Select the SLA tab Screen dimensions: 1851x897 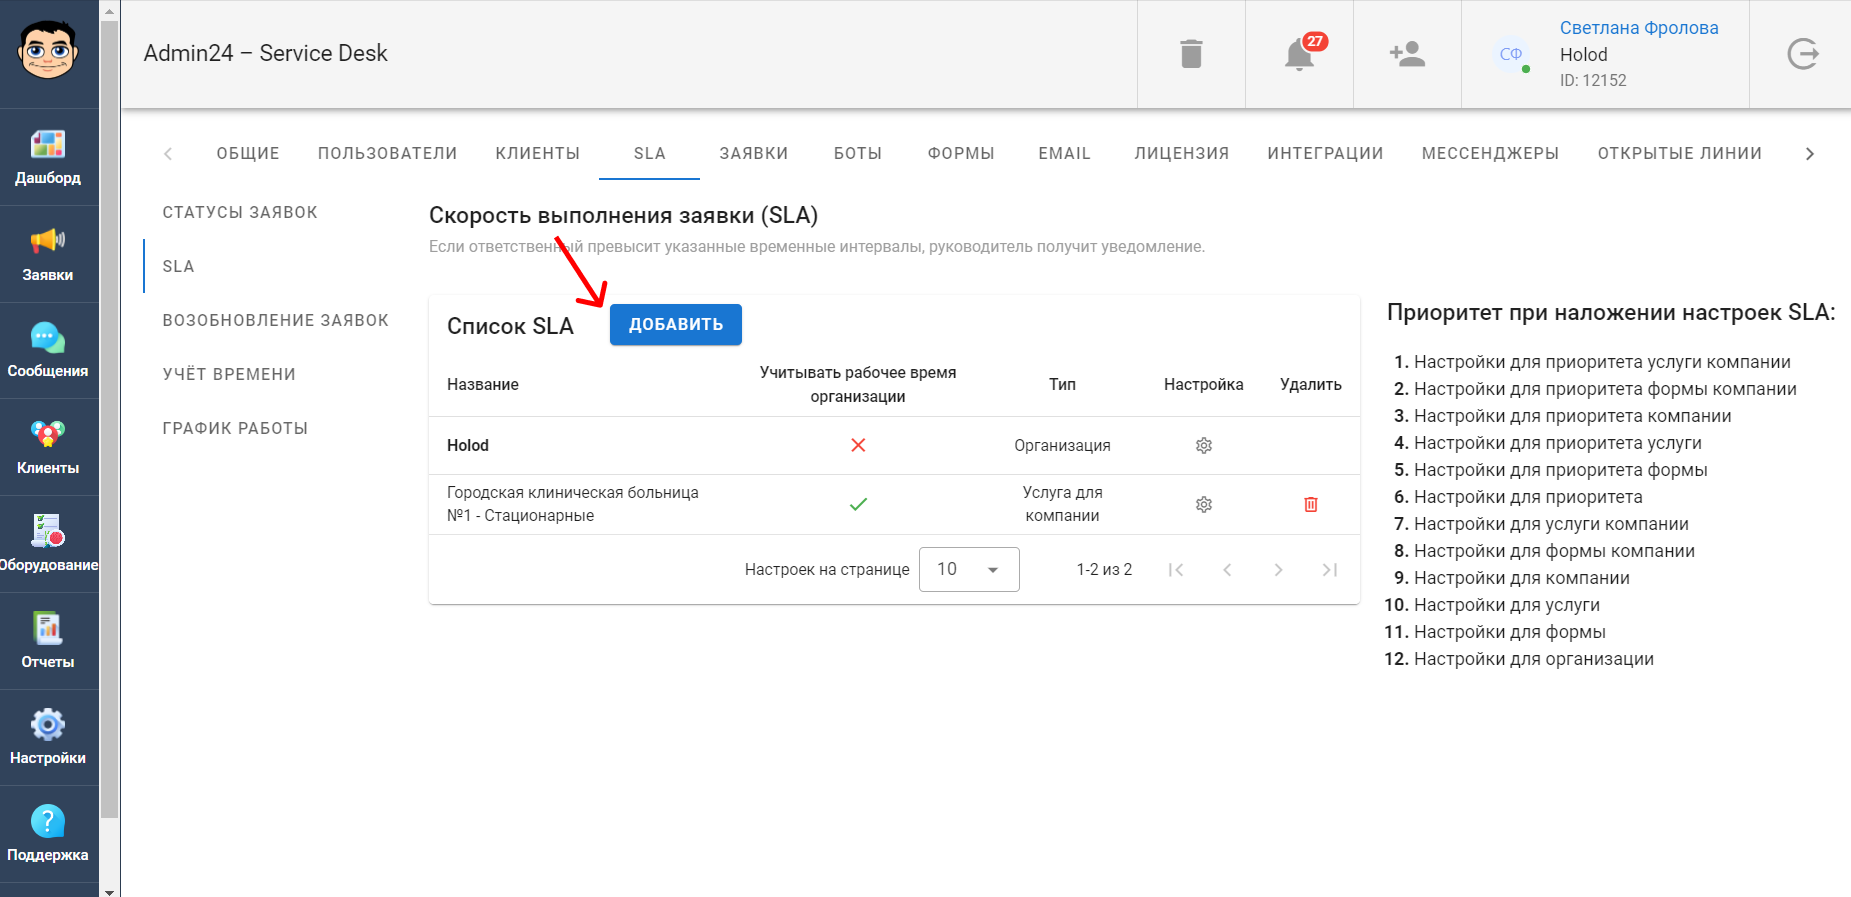pyautogui.click(x=650, y=153)
